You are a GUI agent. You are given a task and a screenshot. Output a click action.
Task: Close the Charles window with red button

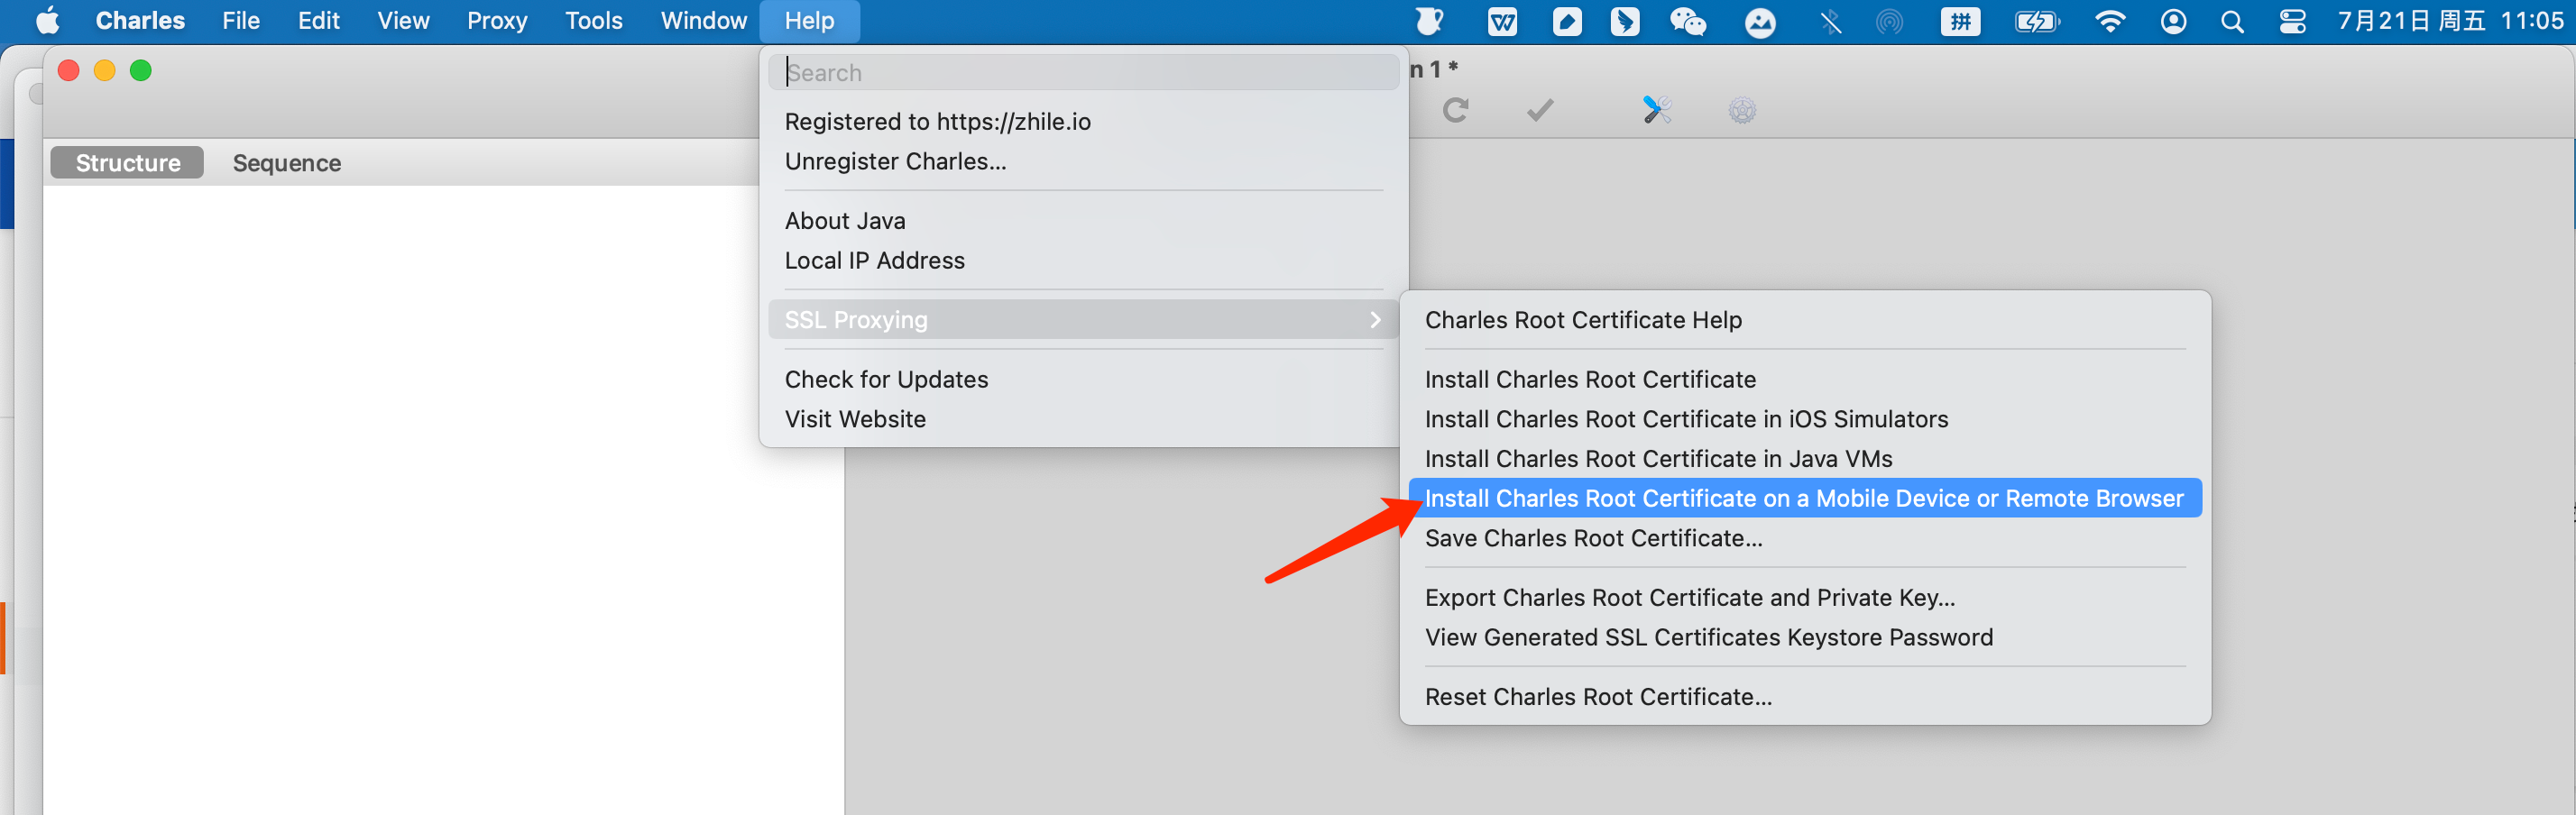68,70
